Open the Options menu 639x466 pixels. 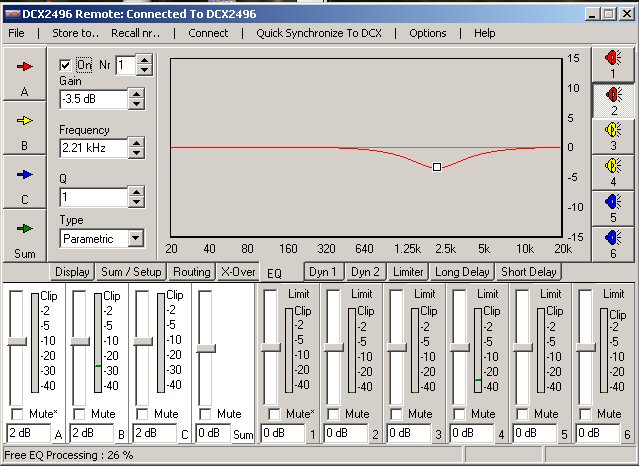click(x=427, y=33)
